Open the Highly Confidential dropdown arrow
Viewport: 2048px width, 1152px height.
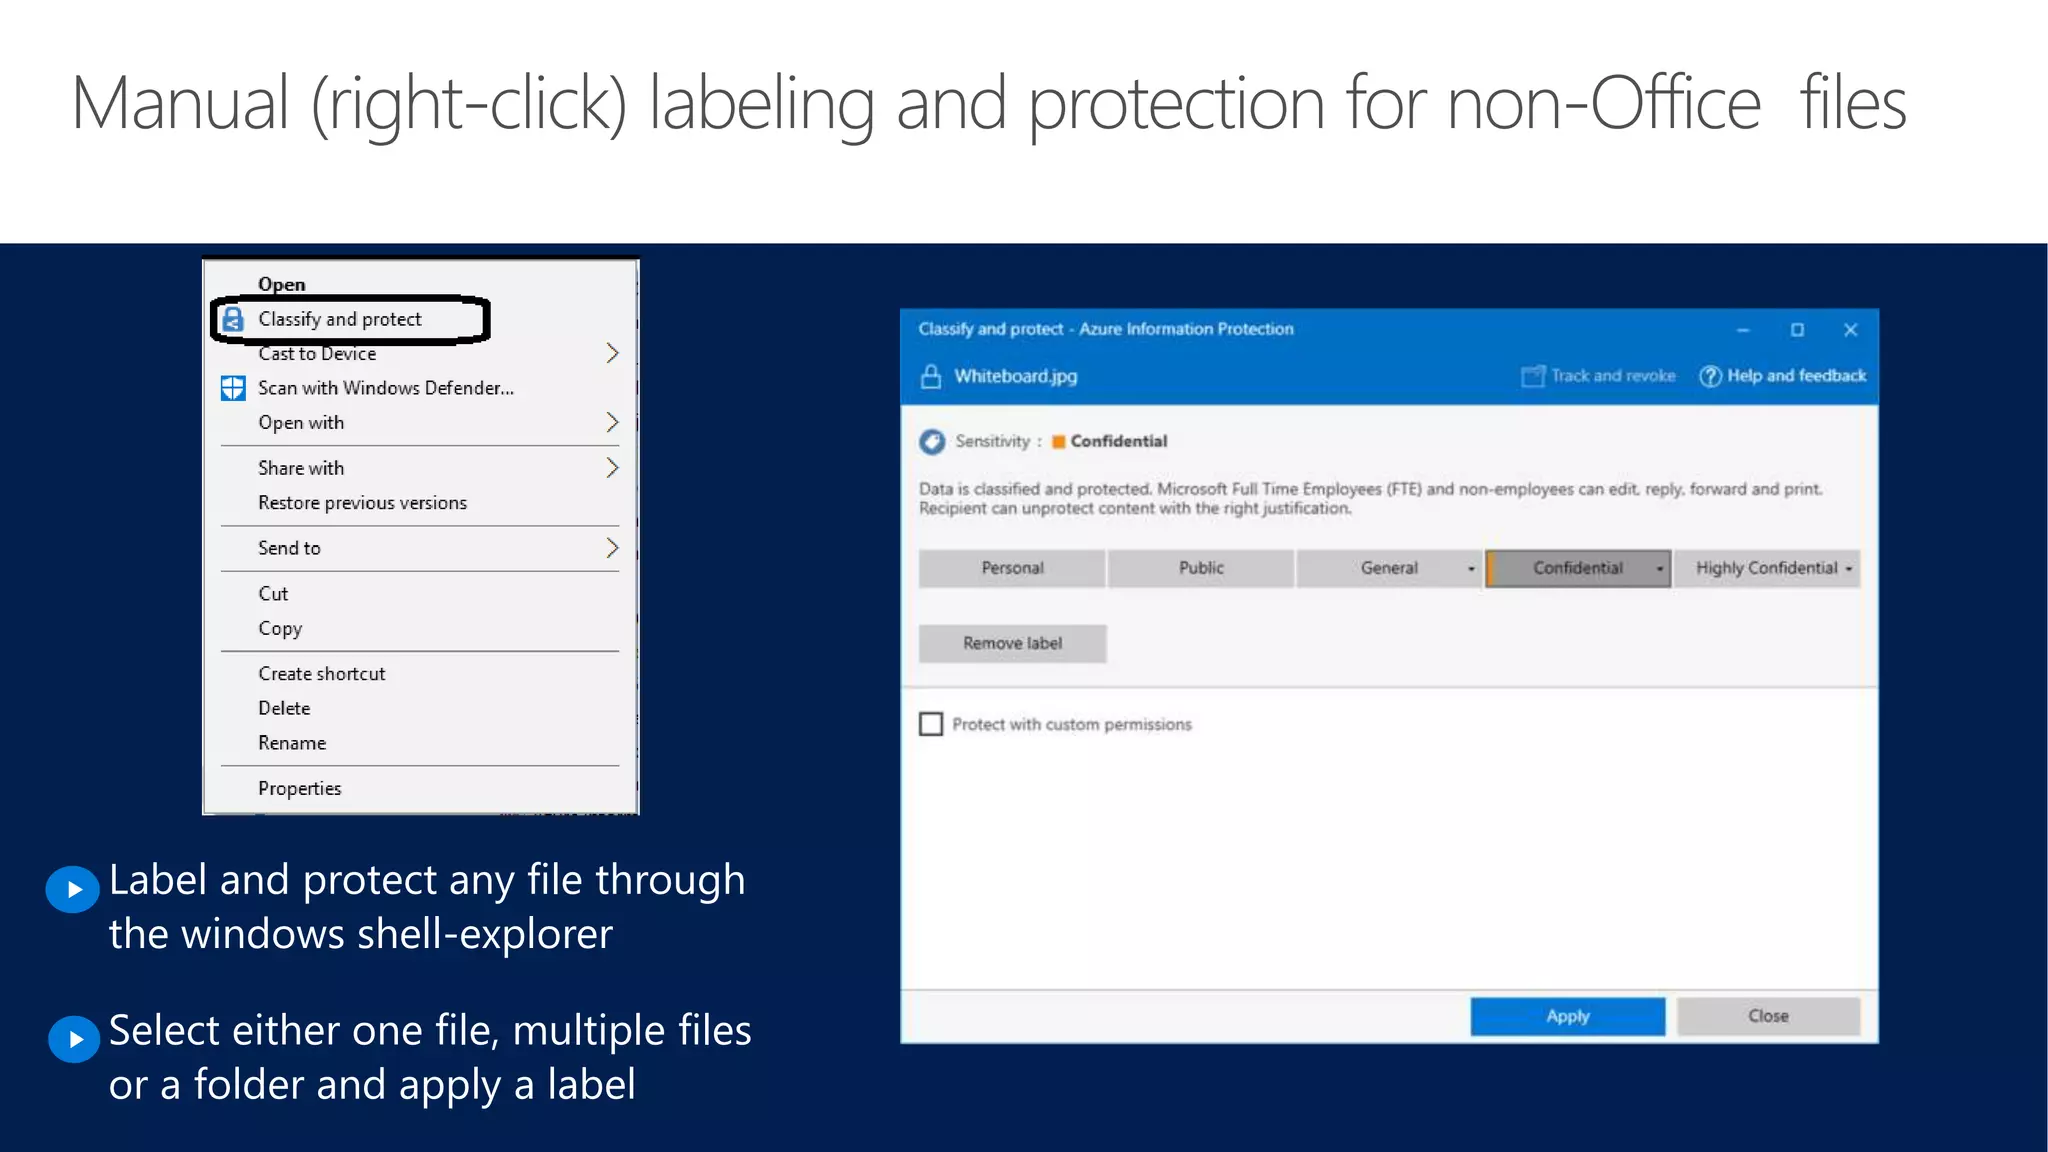click(1849, 569)
